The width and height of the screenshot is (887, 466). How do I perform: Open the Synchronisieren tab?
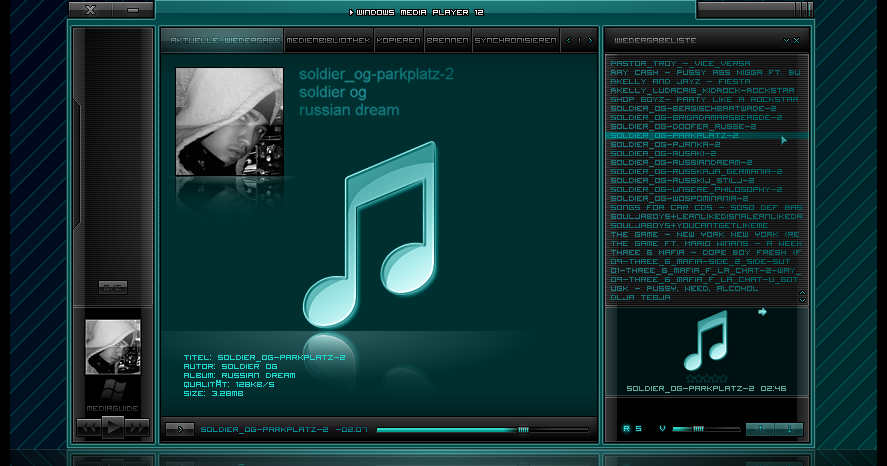[x=515, y=41]
